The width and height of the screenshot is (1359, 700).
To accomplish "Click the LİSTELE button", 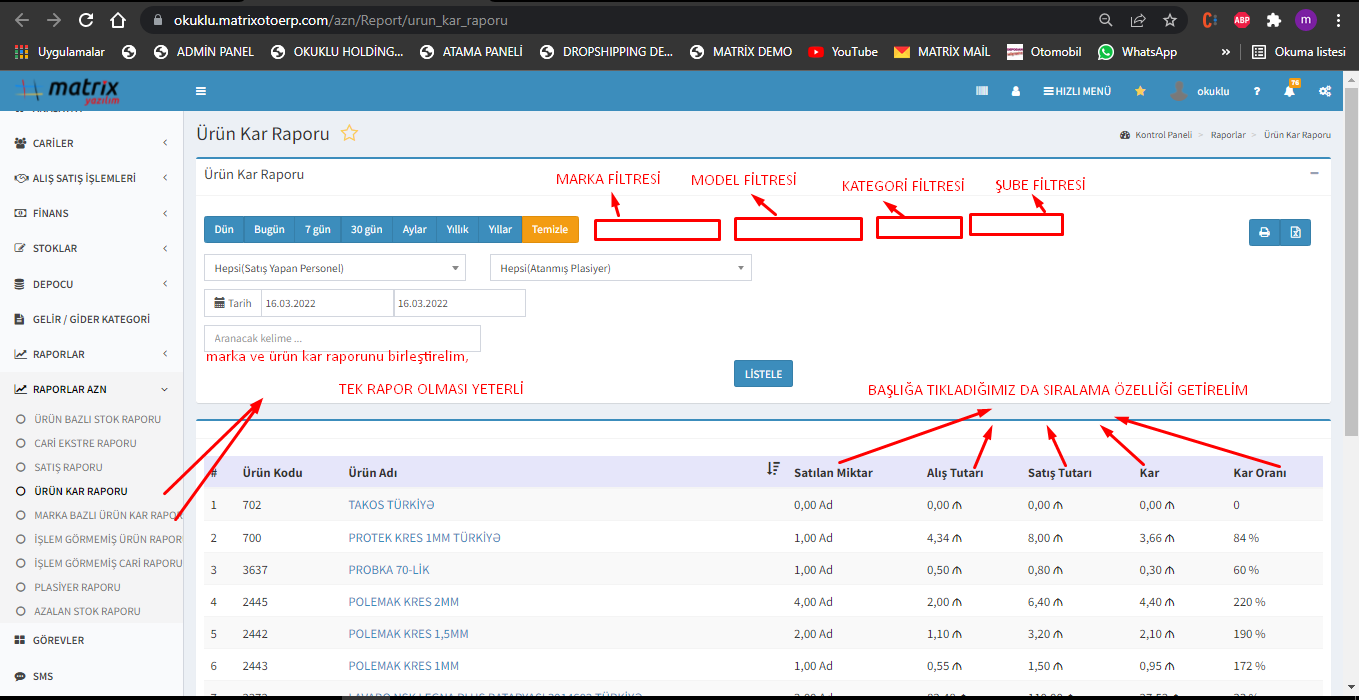I will coord(764,374).
